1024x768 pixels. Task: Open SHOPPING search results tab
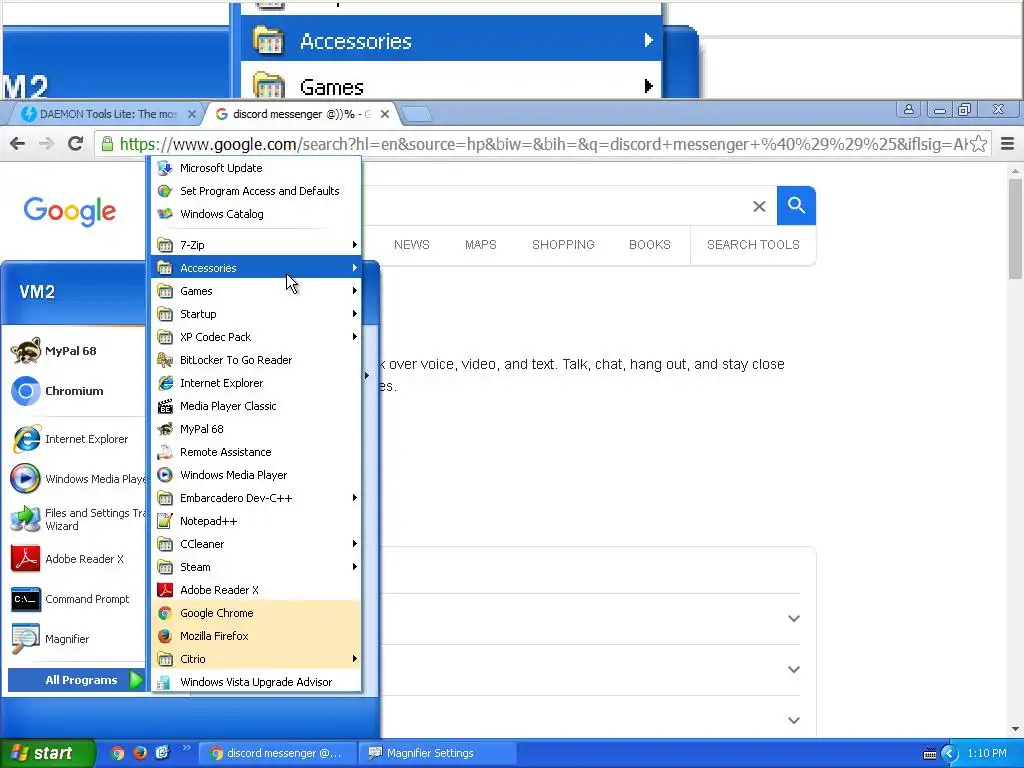(563, 245)
